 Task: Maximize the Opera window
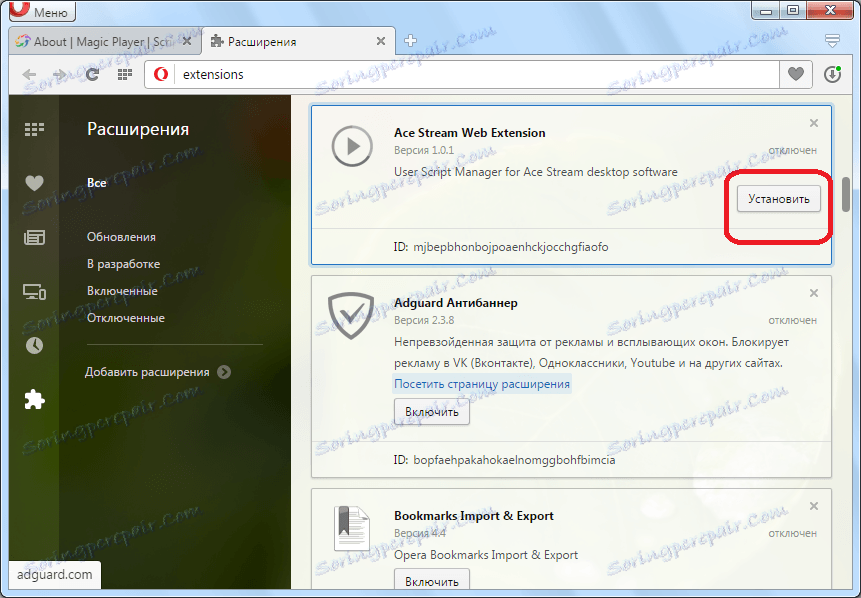793,10
